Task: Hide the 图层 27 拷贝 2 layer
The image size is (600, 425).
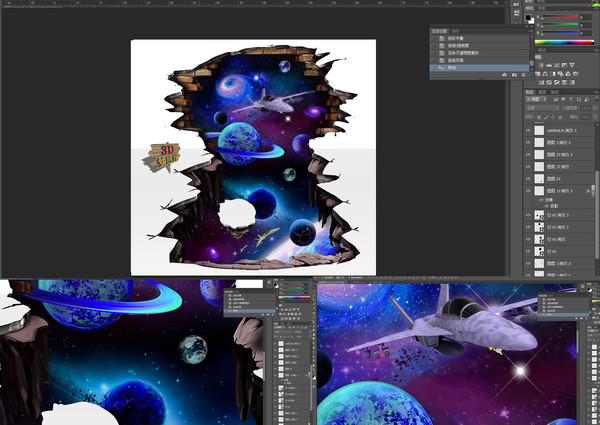Action: click(x=528, y=155)
